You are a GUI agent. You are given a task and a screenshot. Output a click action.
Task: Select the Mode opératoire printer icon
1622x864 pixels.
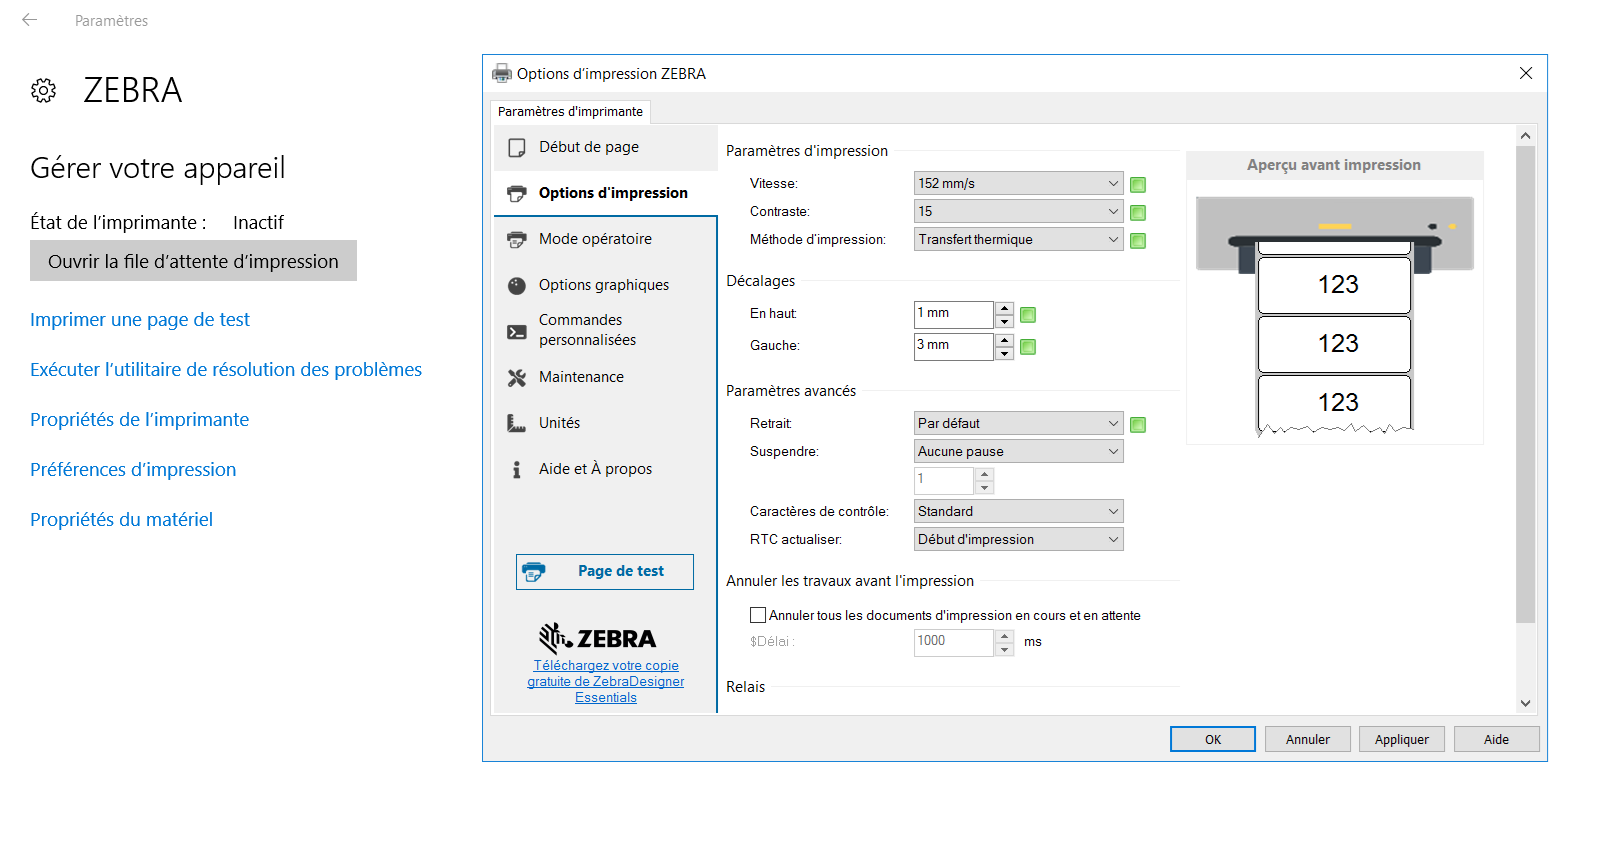click(517, 240)
